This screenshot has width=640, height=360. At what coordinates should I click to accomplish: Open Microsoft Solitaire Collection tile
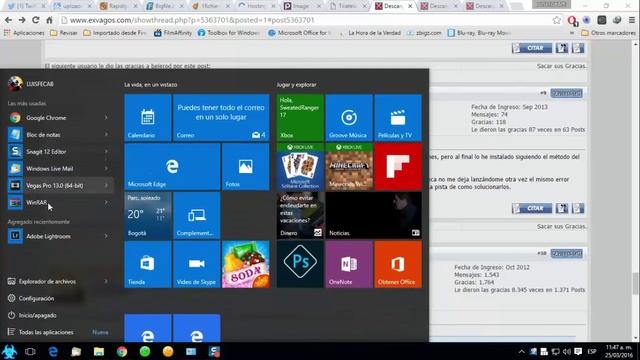300,167
